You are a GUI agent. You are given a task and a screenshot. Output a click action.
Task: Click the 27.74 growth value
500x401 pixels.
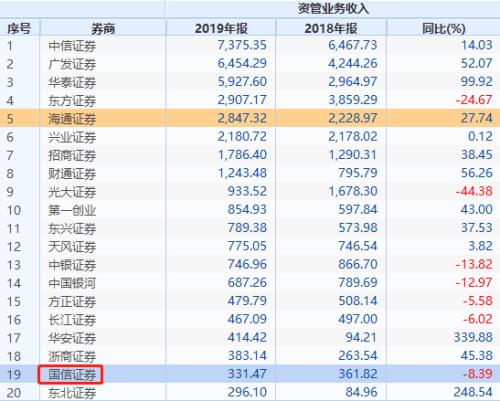tap(476, 118)
